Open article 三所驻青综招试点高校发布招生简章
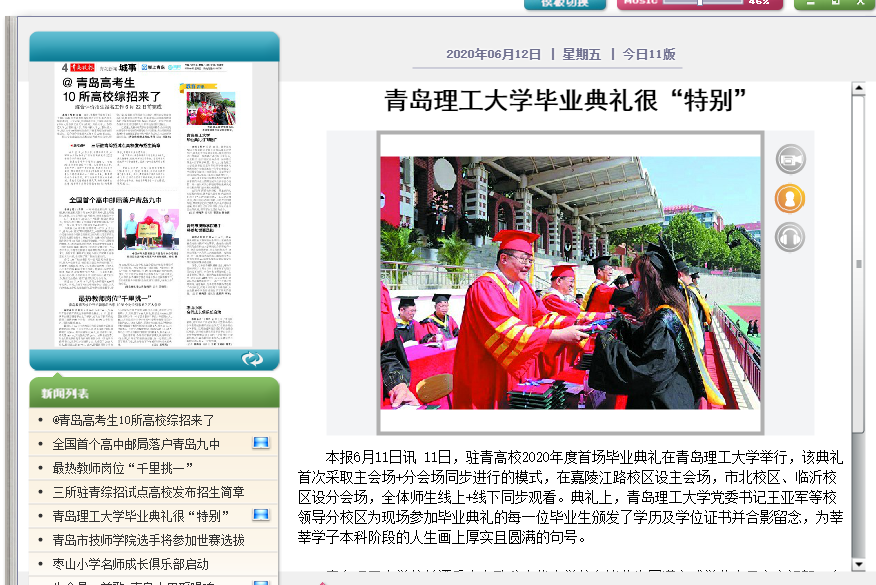 coord(148,492)
